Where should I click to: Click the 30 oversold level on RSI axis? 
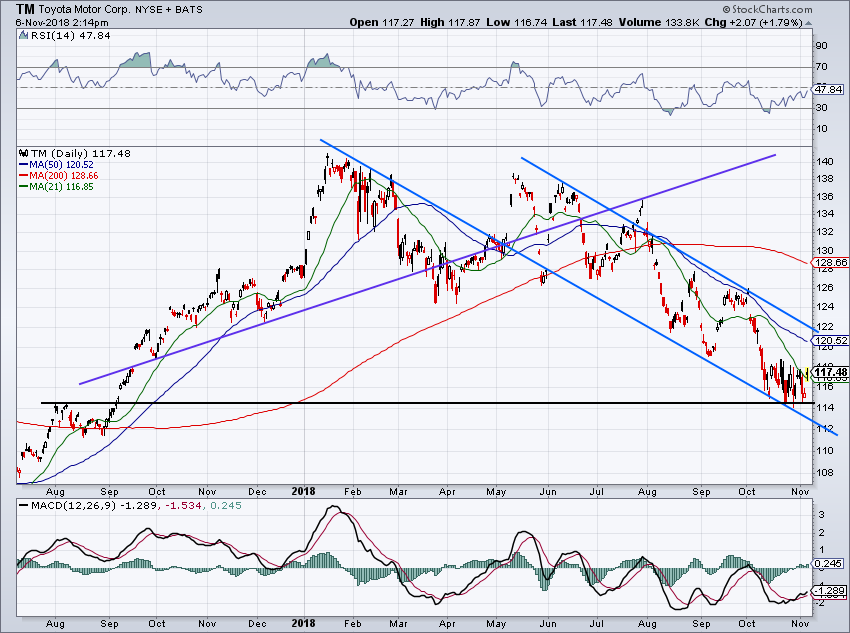[821, 107]
